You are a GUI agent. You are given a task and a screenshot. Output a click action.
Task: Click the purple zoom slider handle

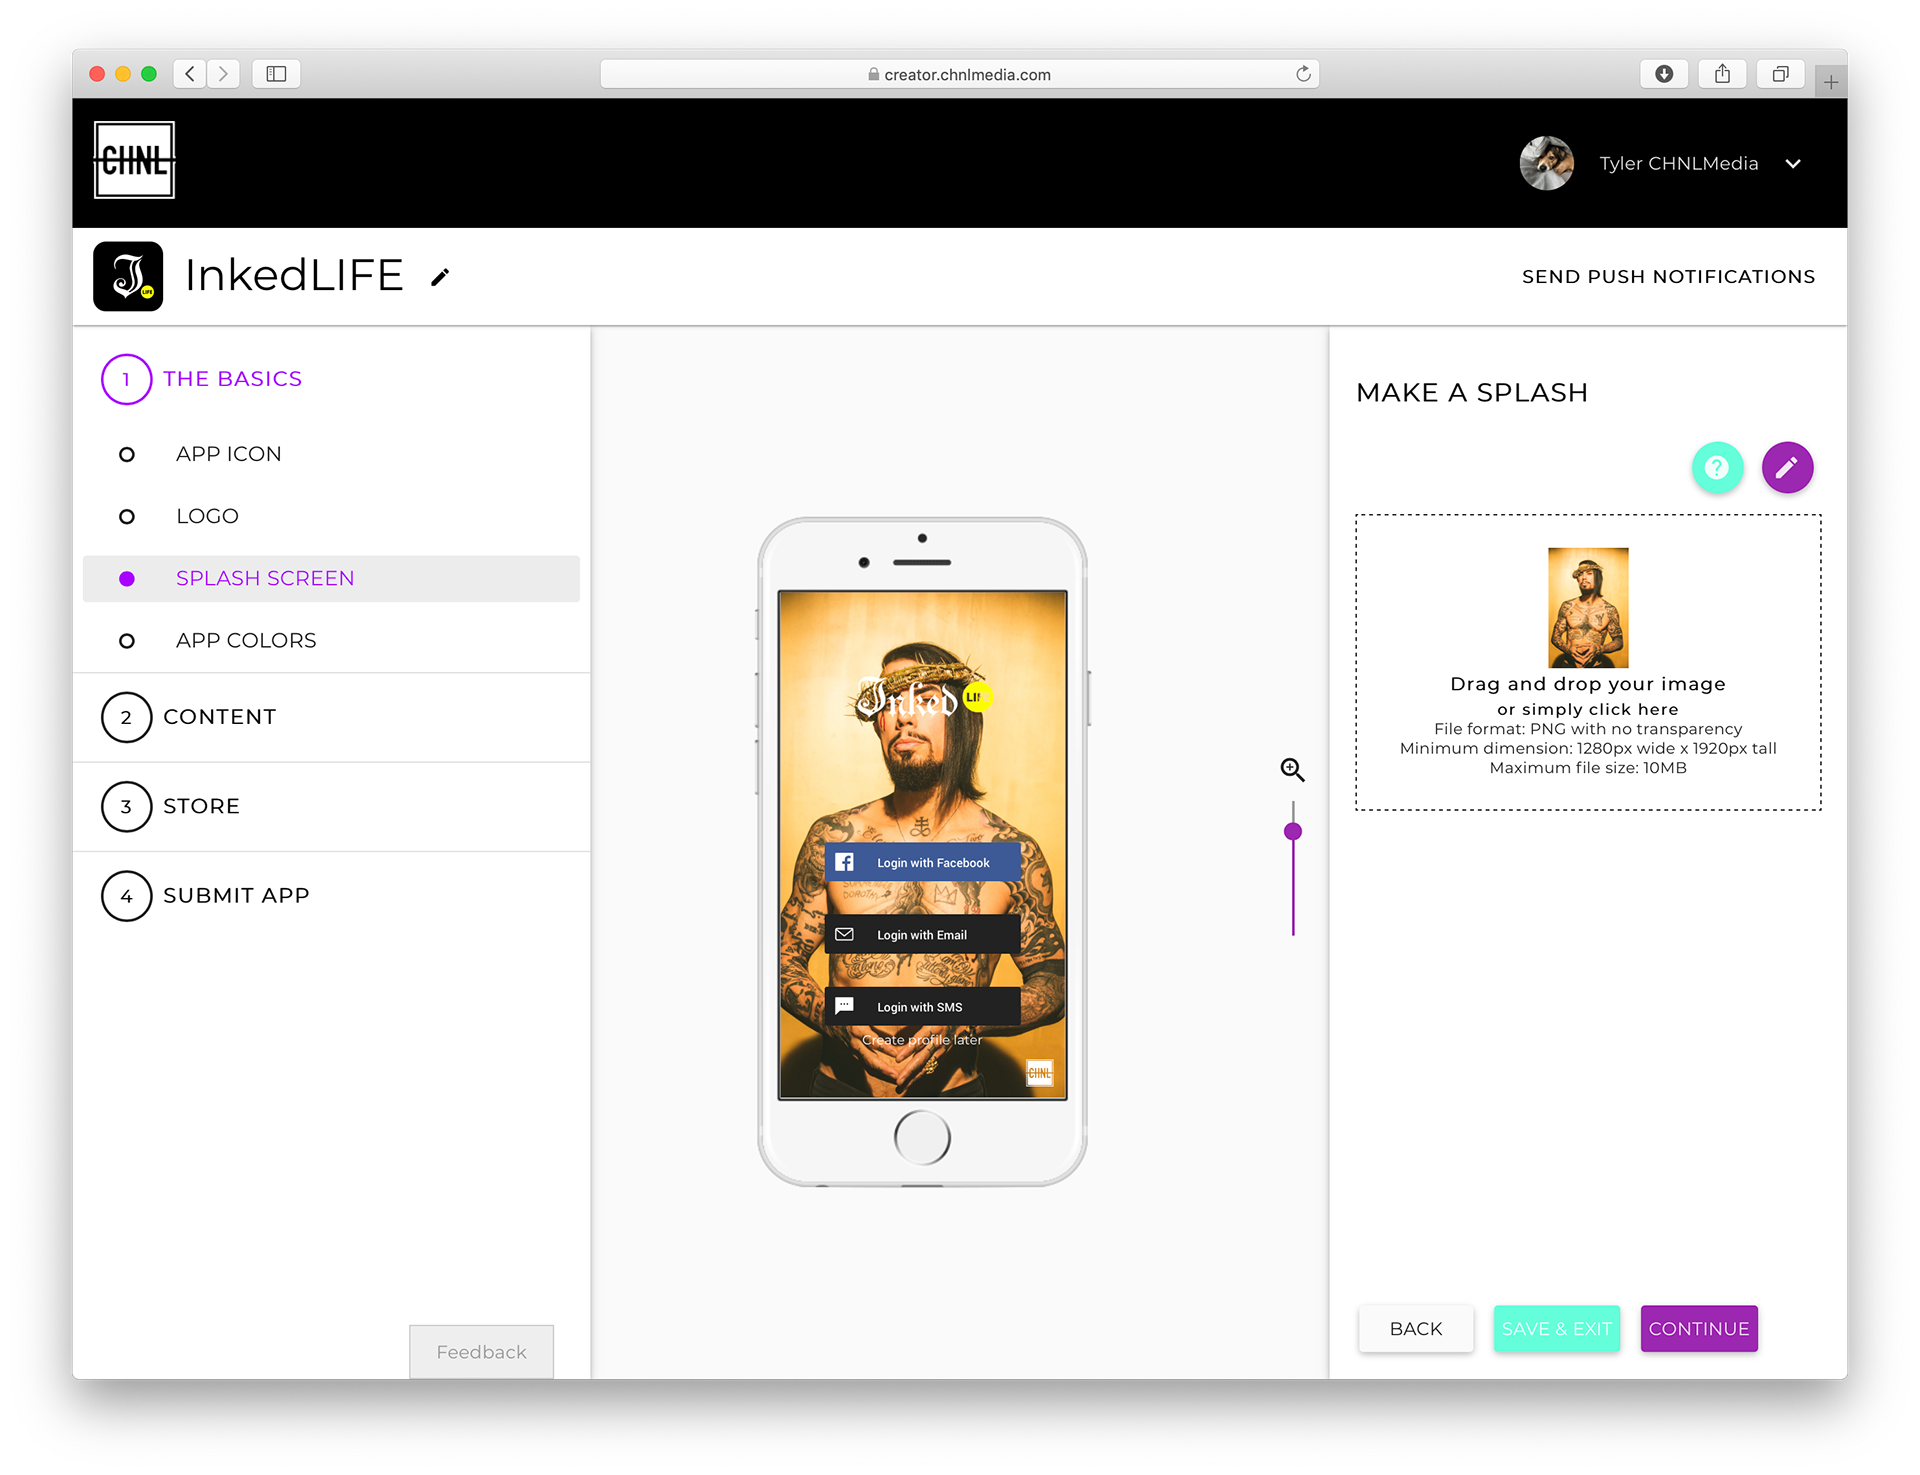coord(1292,831)
